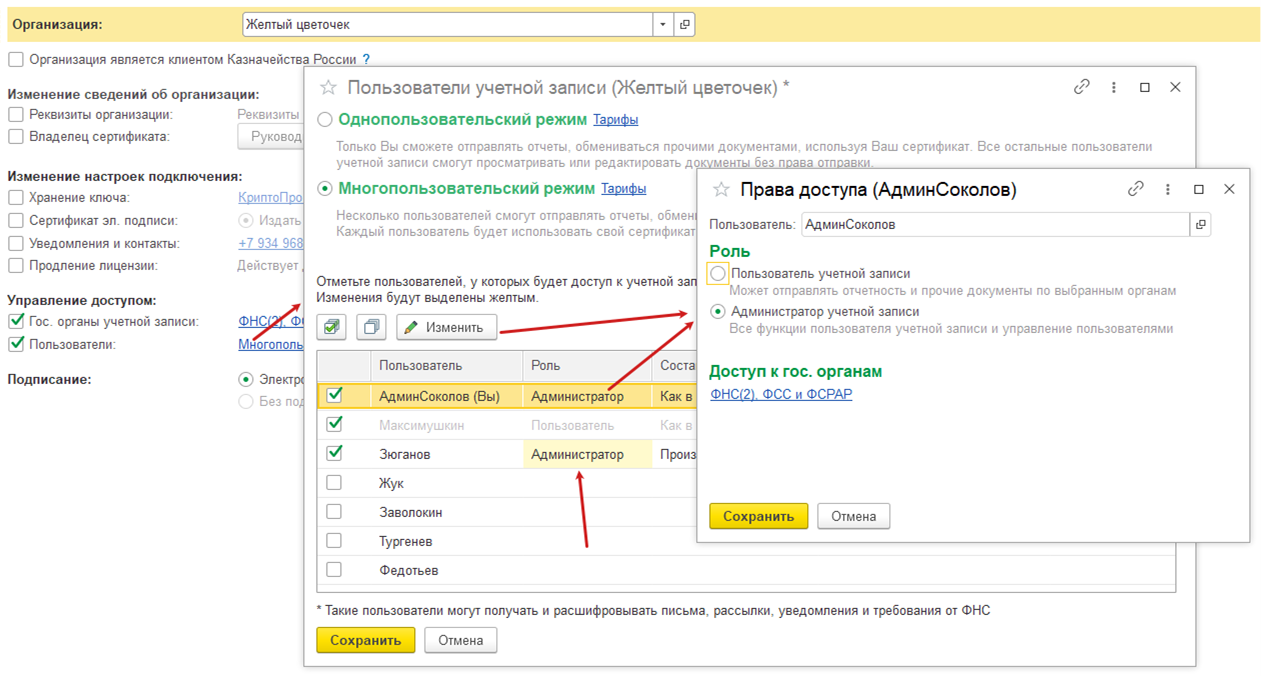
Task: Close the Права доступа dialog
Action: tap(1230, 189)
